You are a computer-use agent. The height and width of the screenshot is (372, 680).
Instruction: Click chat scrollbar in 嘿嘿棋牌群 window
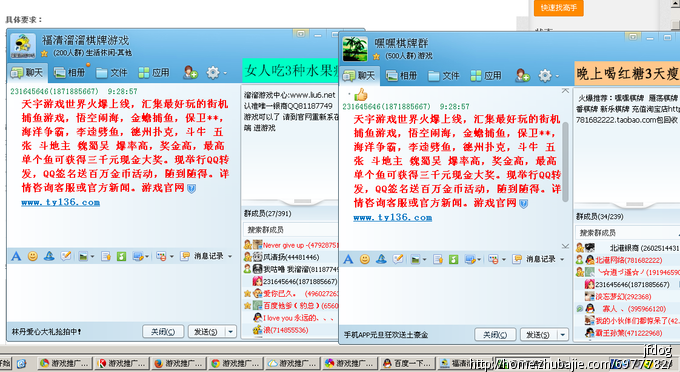(x=565, y=162)
